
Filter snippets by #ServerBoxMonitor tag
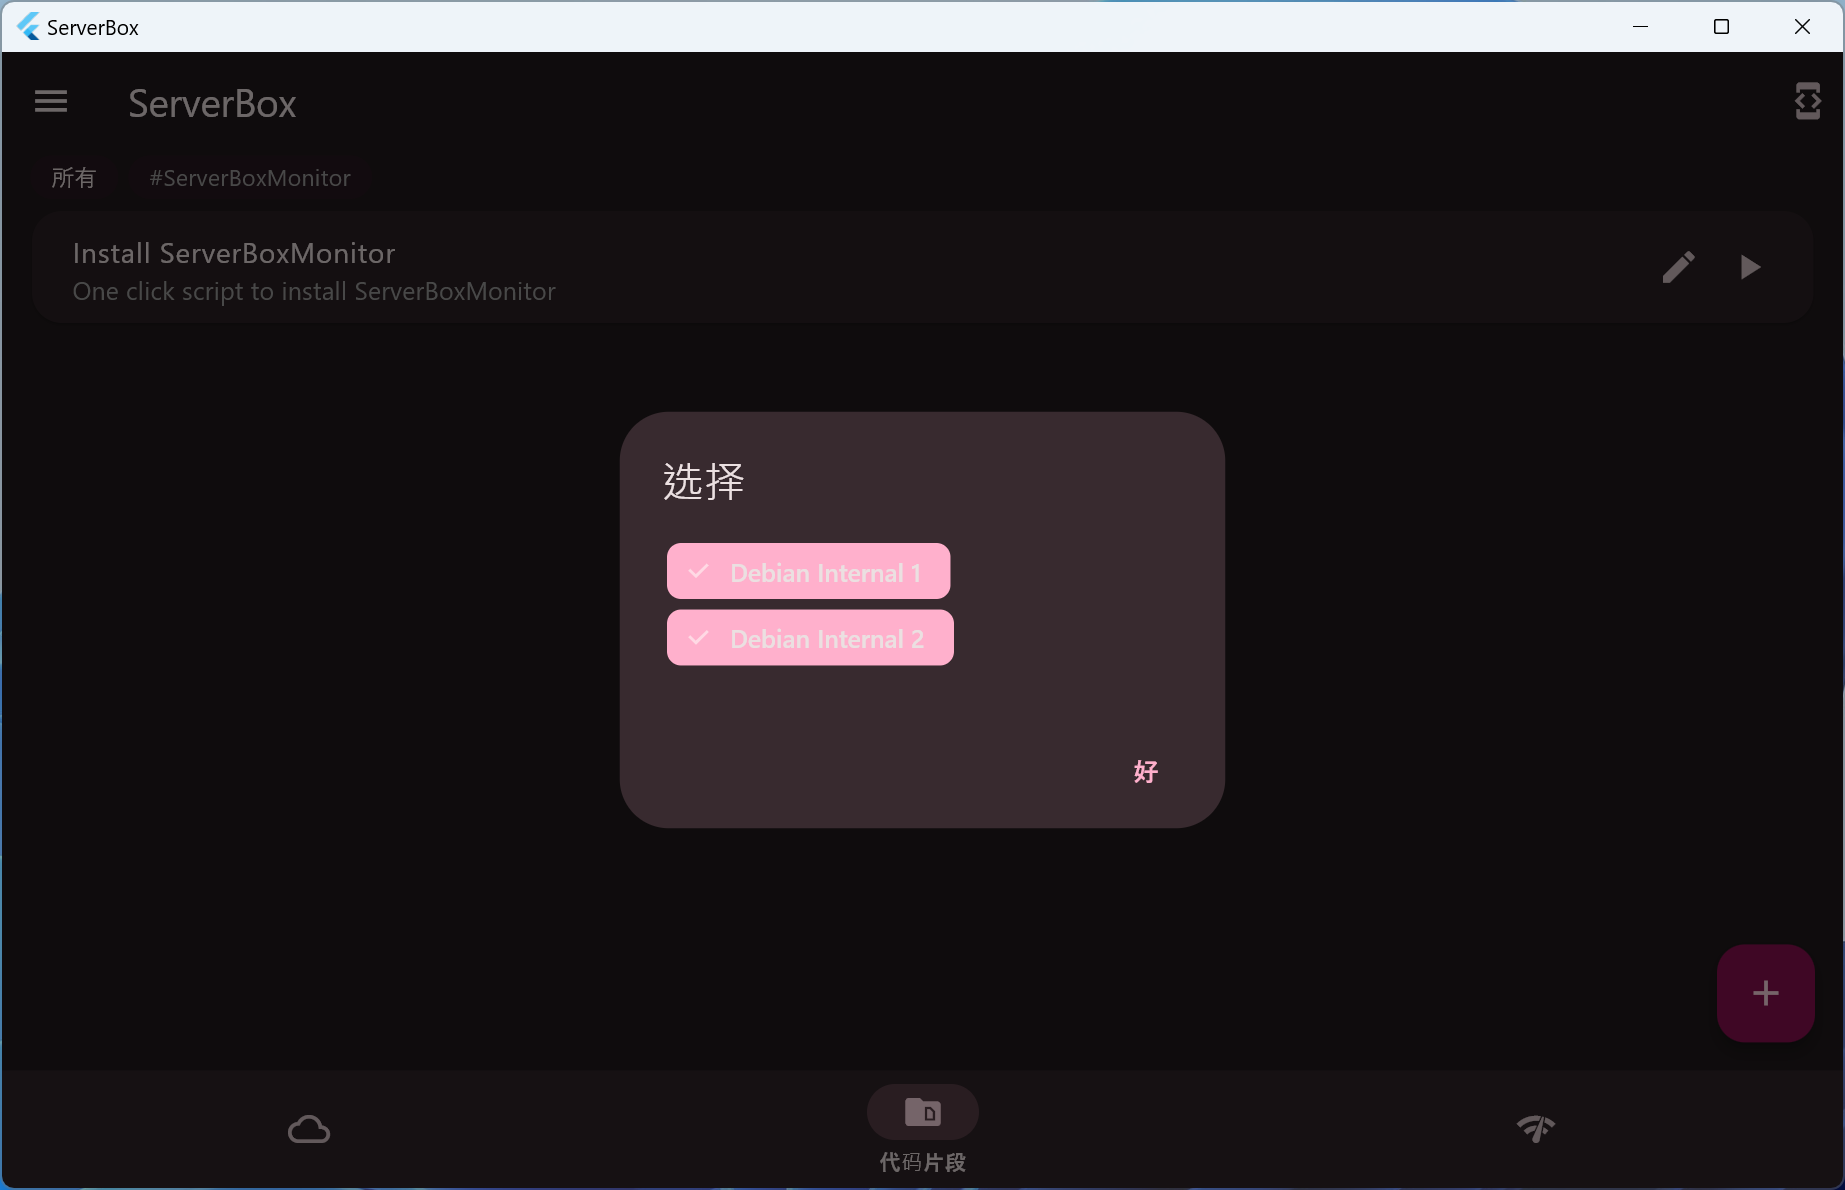click(x=250, y=178)
